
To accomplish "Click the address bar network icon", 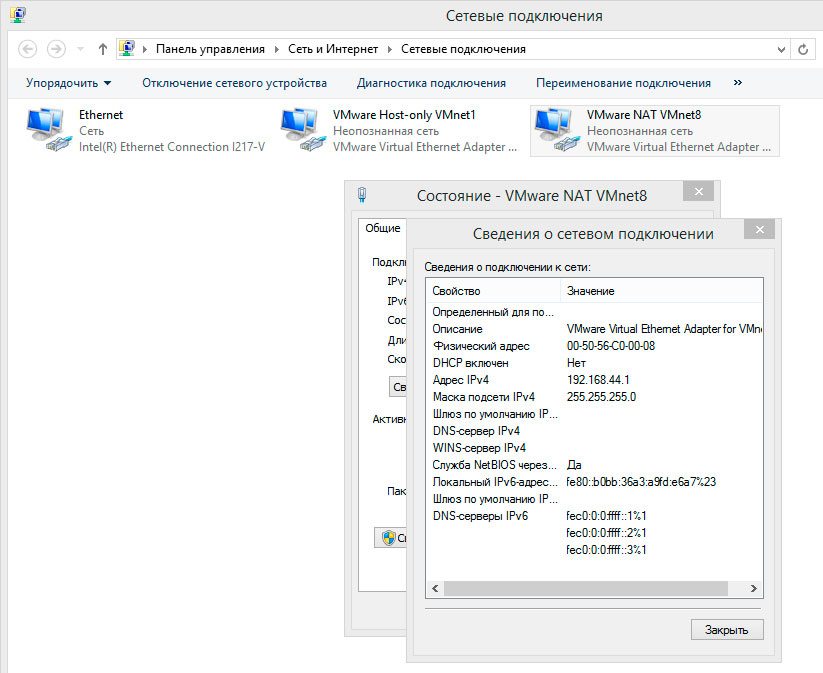I will click(127, 49).
